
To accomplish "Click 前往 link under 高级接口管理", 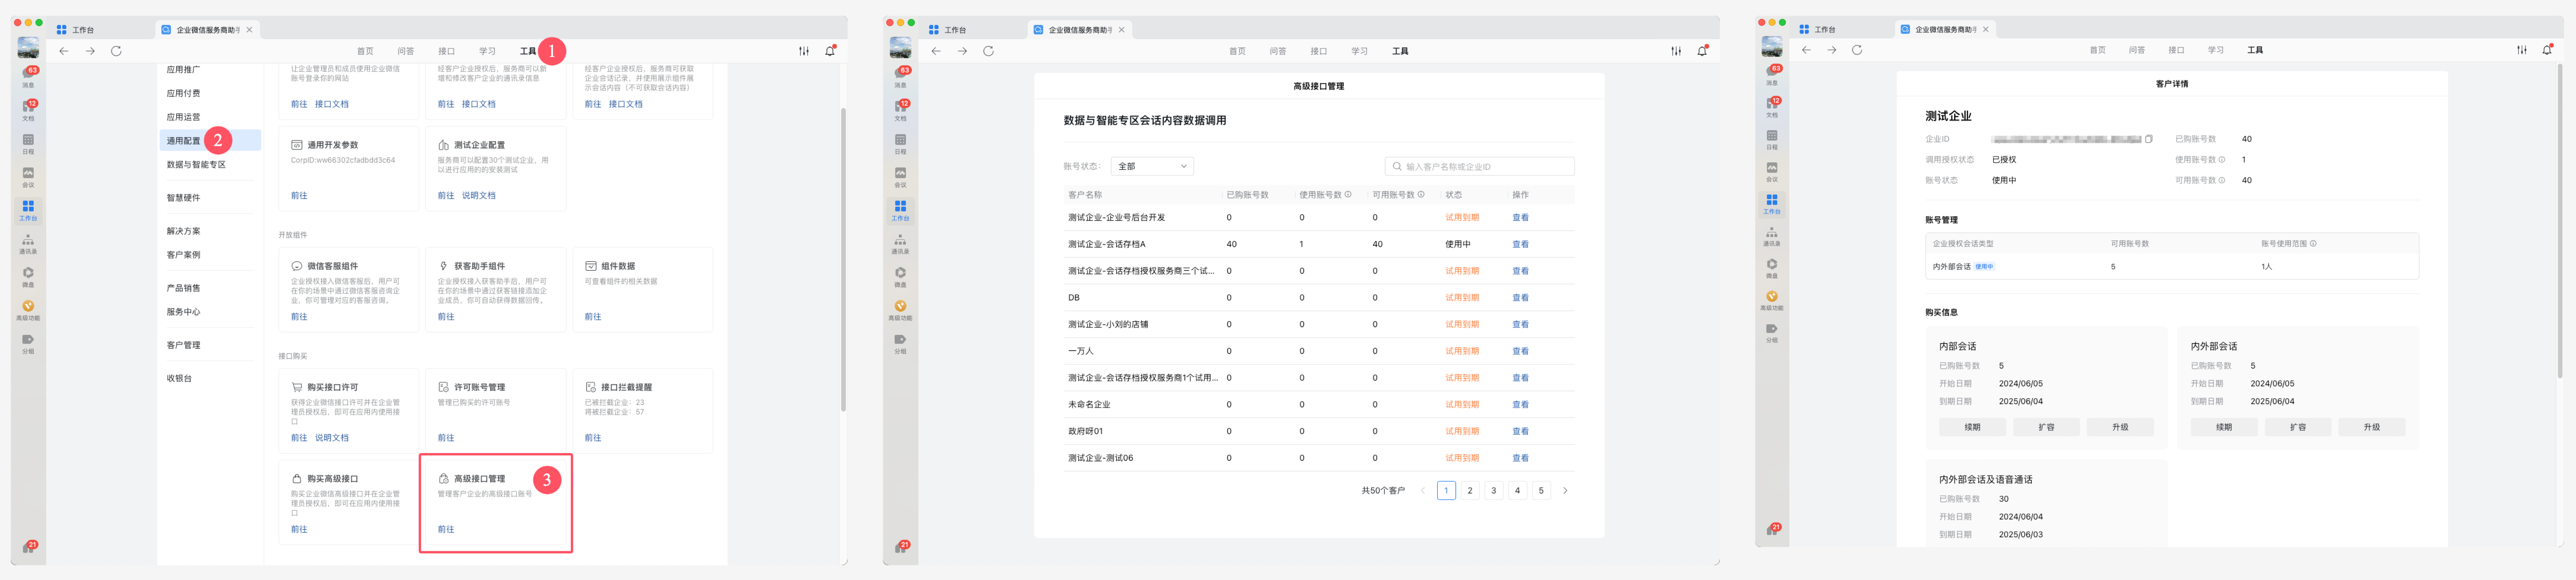I will point(446,529).
